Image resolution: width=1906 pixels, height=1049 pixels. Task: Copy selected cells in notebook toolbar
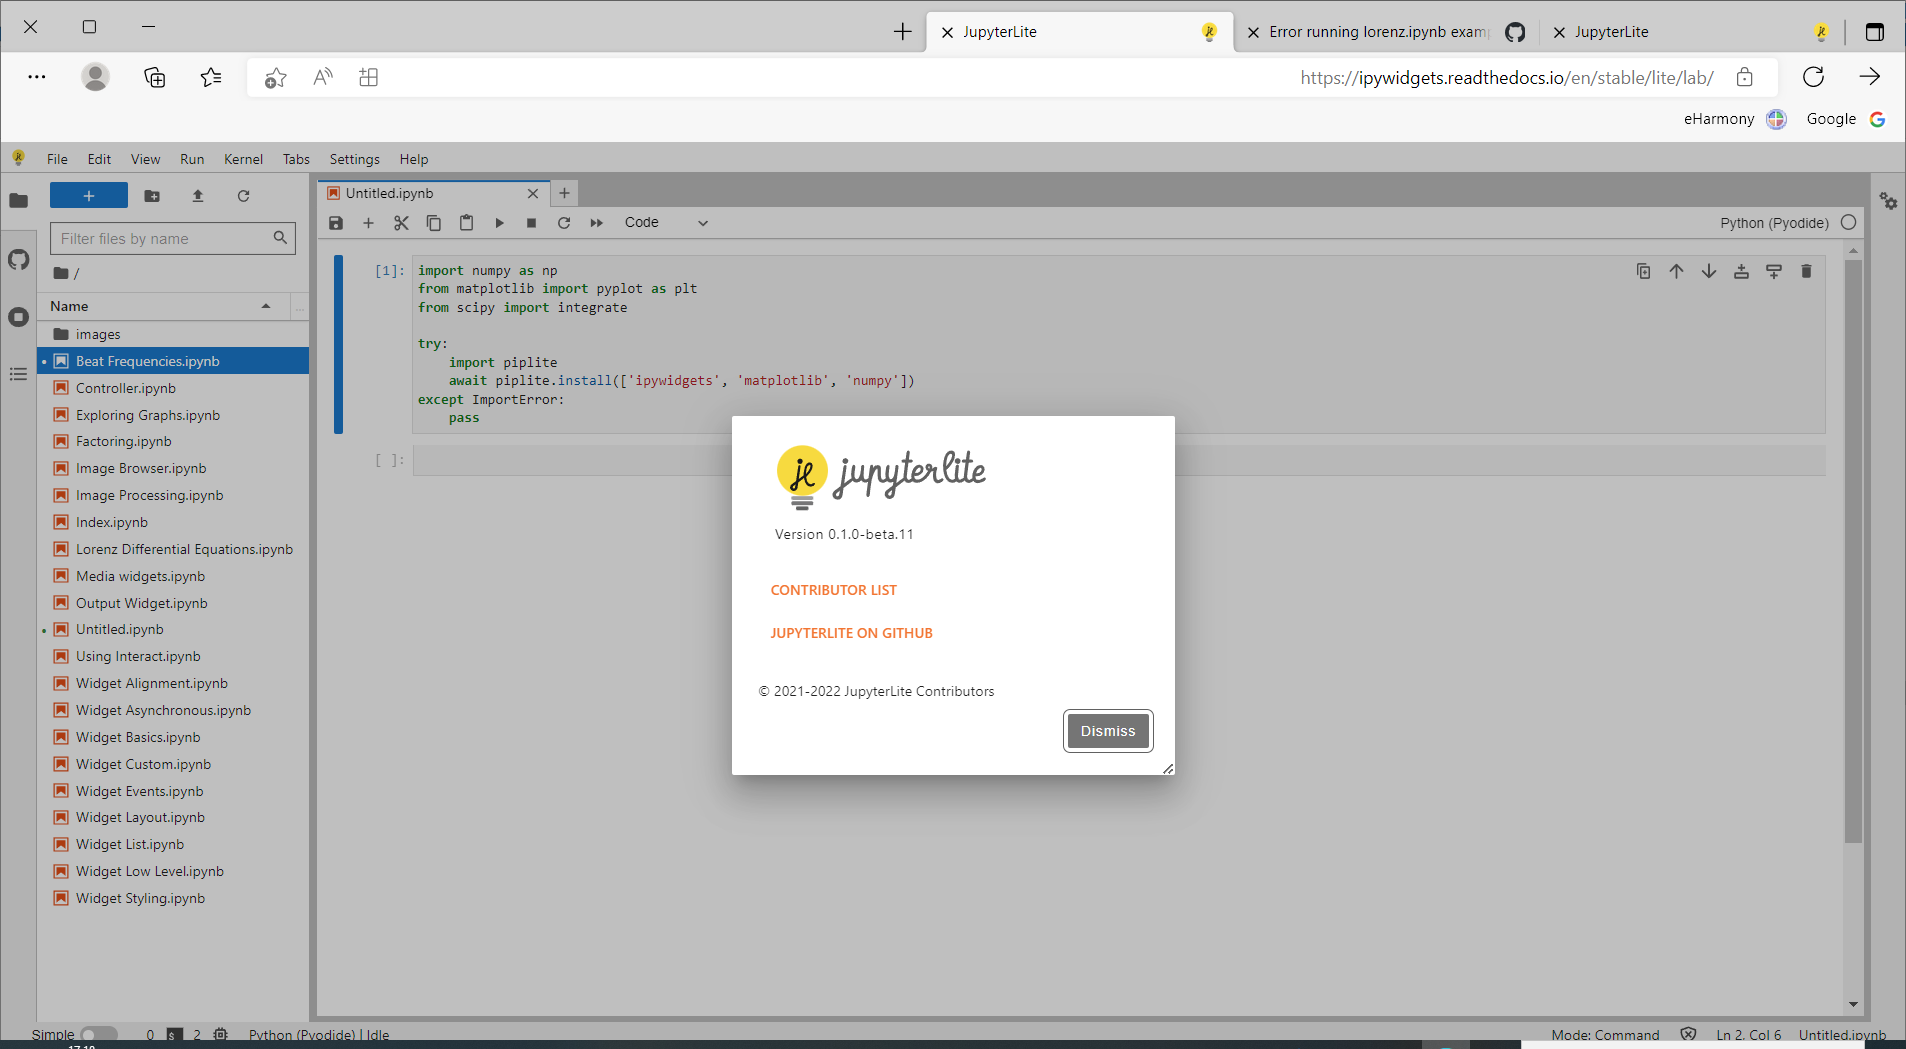pos(433,223)
